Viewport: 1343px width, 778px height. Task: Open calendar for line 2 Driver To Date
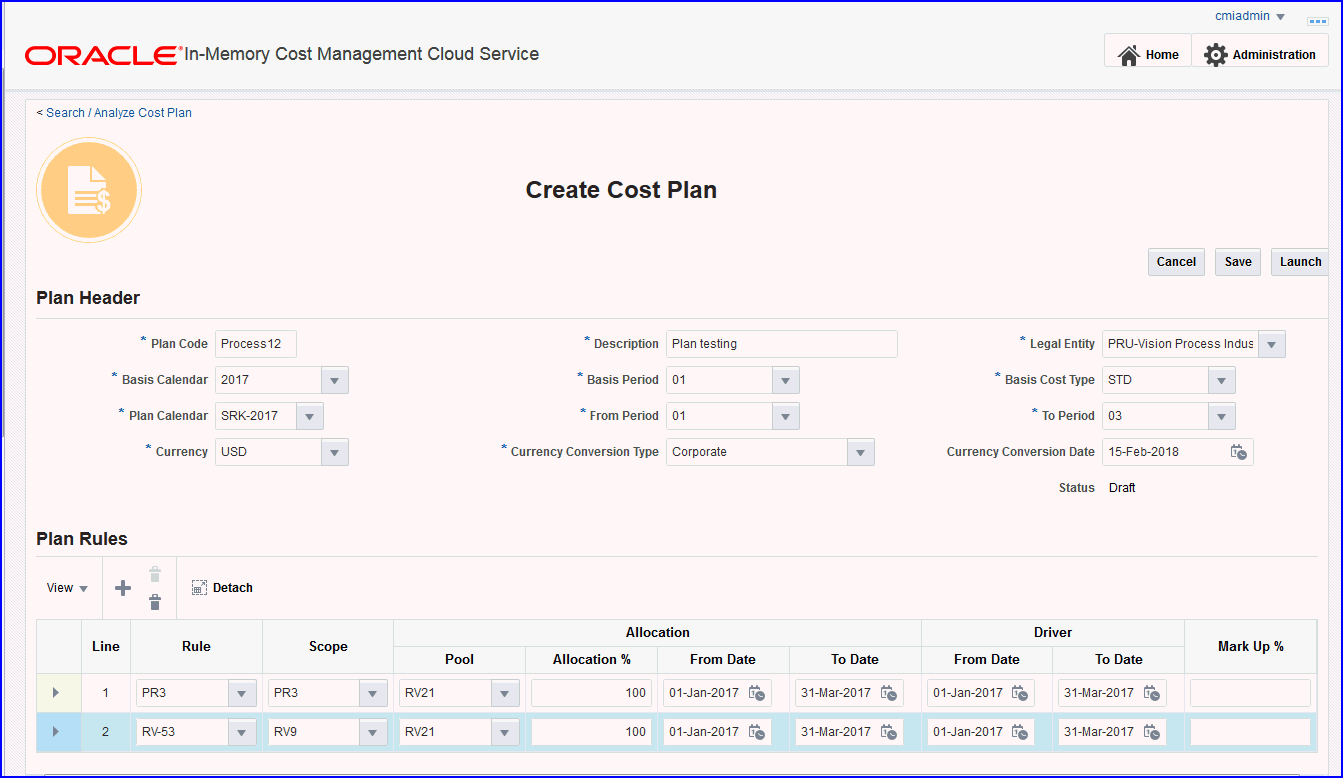[x=1153, y=732]
